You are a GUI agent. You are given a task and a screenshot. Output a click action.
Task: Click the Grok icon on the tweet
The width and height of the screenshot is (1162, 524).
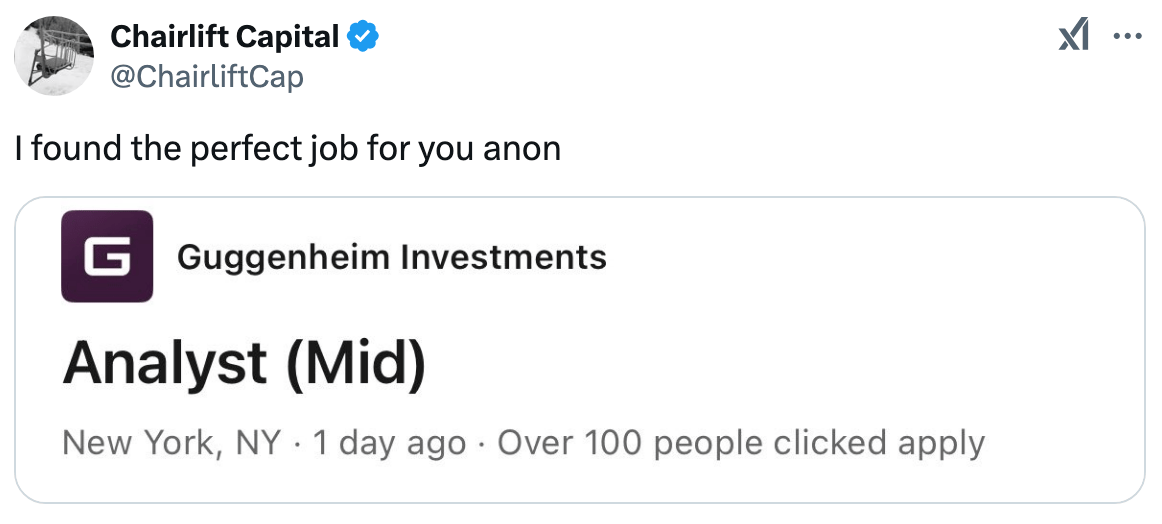(x=1074, y=37)
